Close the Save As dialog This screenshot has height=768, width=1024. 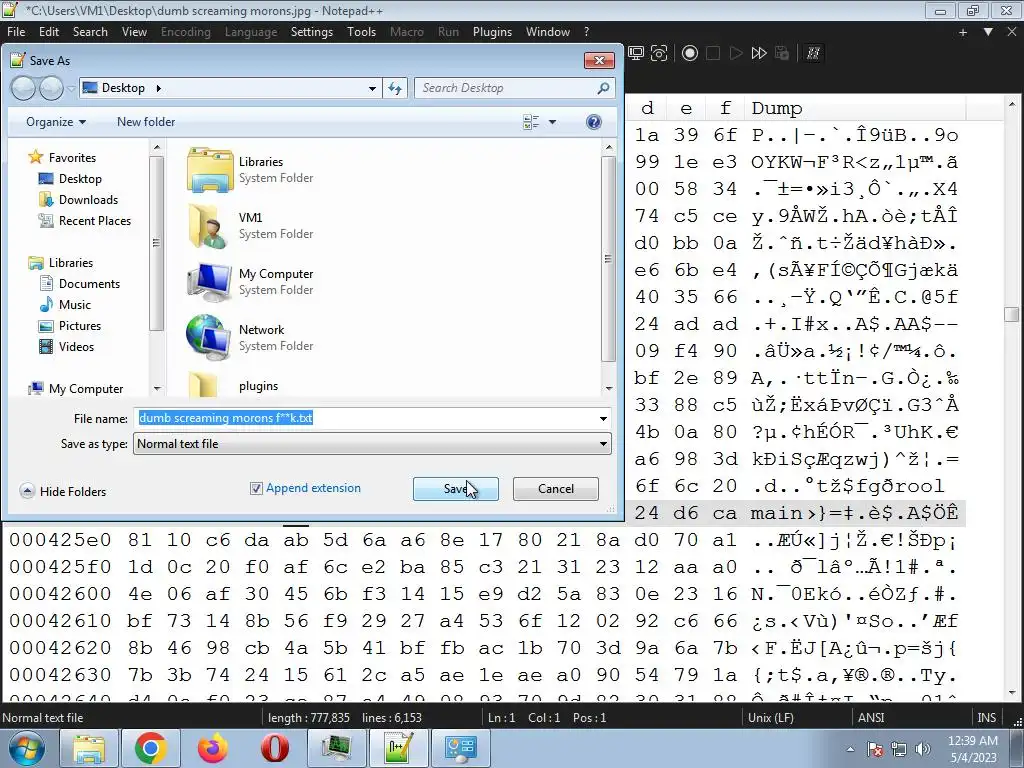tap(599, 61)
